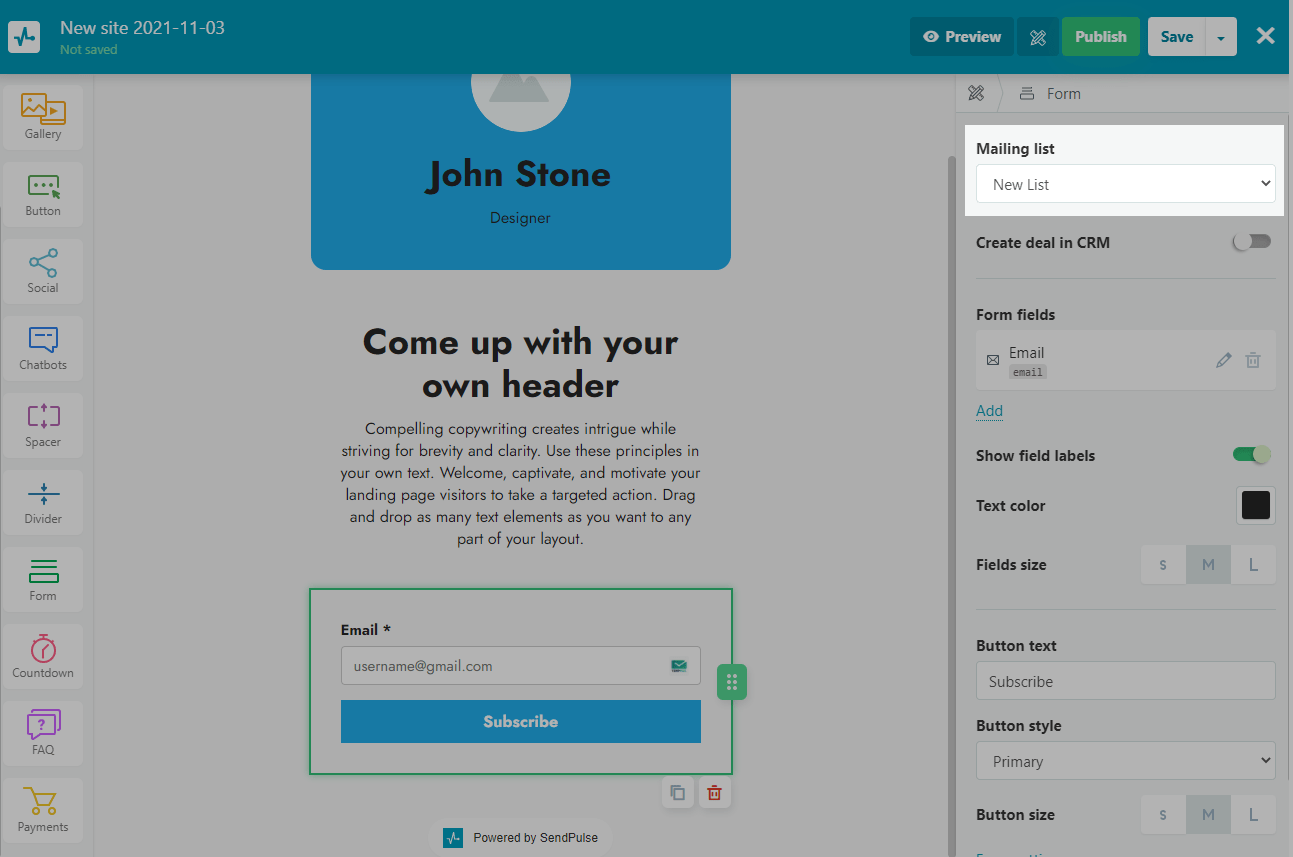Open the Text color swatch

click(1256, 505)
